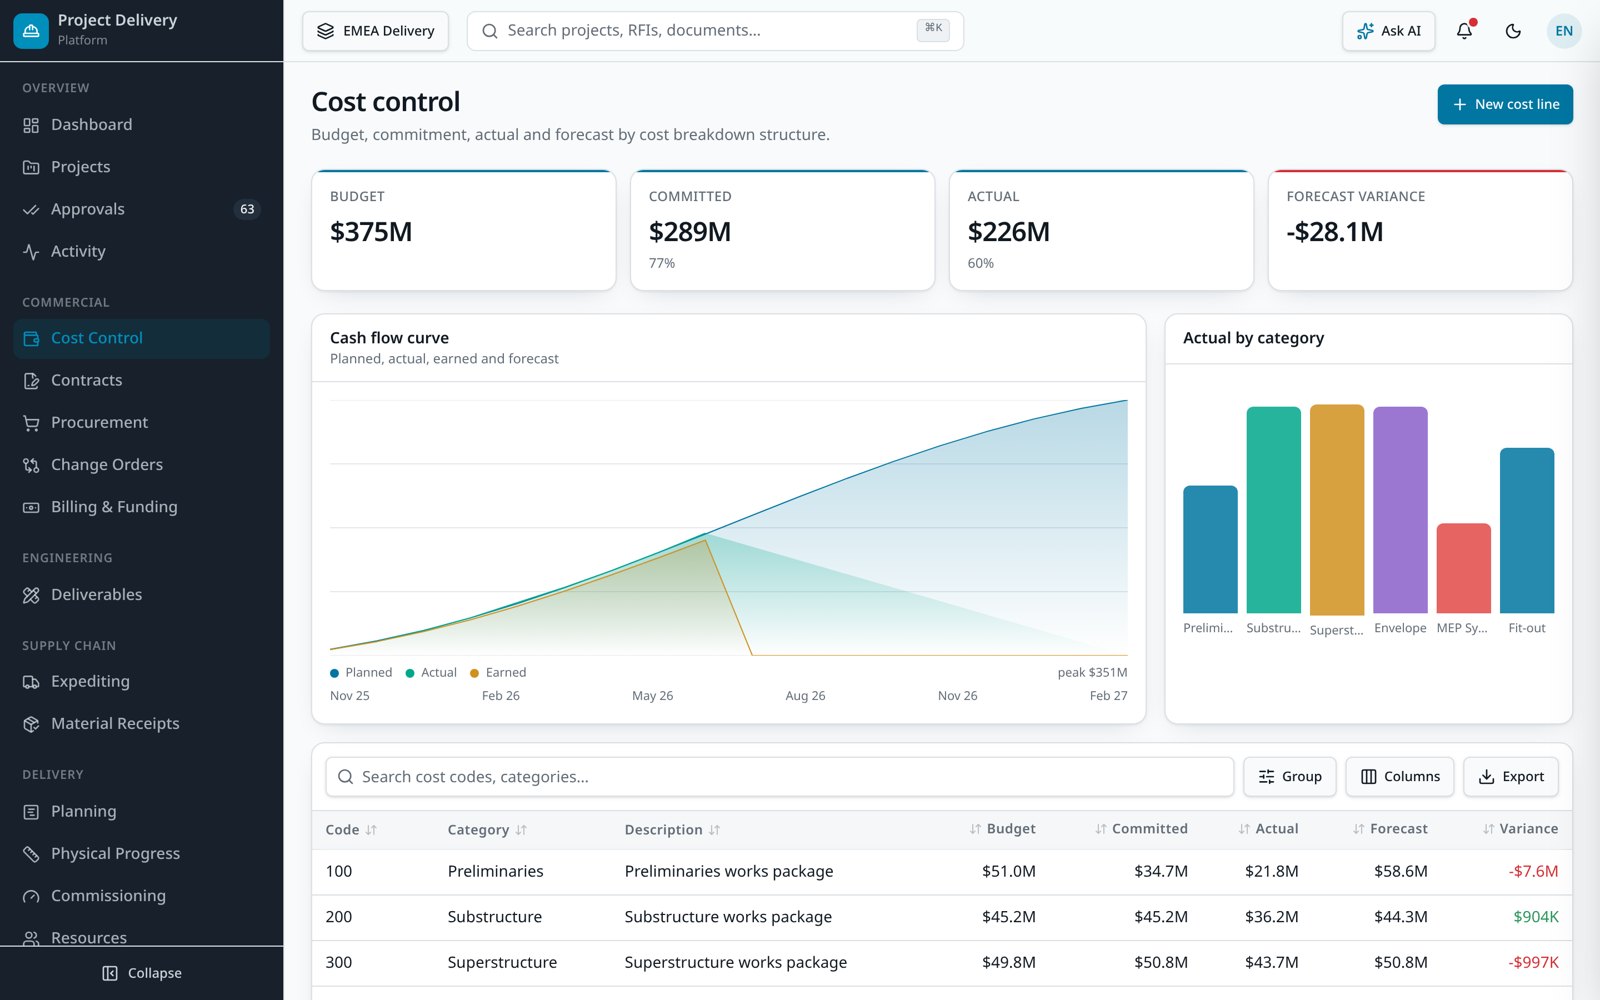Open Material Receipts in Supply Chain
The height and width of the screenshot is (1000, 1600).
click(141, 724)
